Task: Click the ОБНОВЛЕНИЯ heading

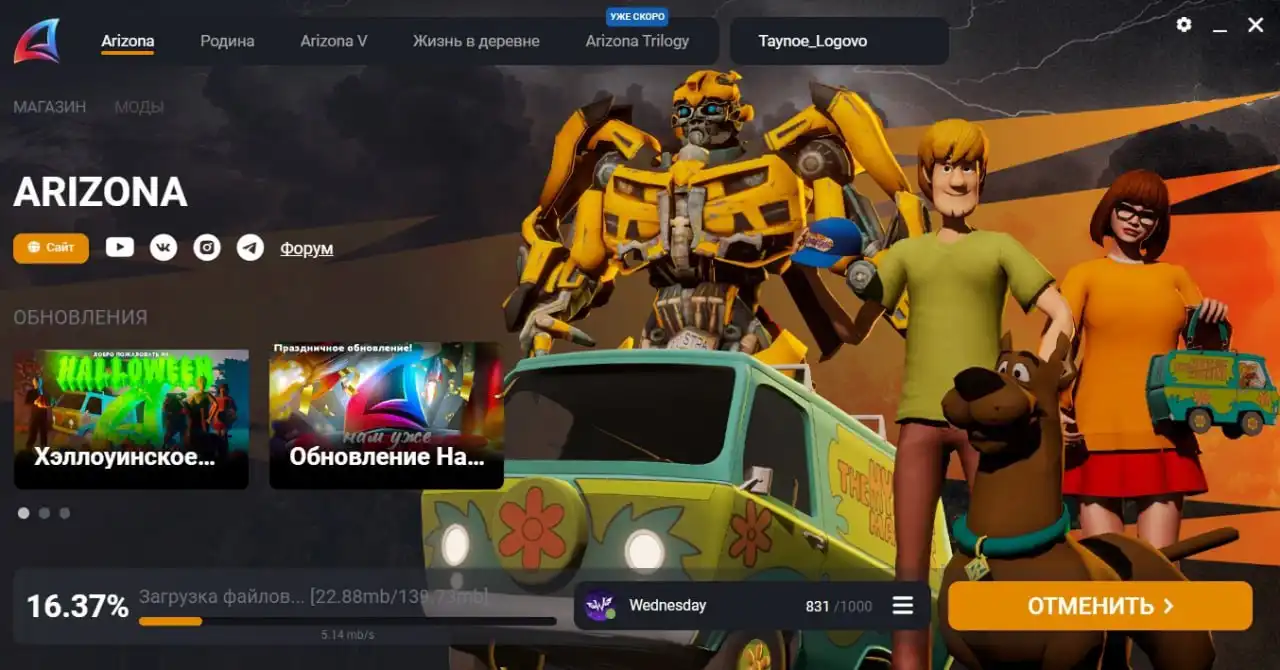Action: [x=80, y=318]
